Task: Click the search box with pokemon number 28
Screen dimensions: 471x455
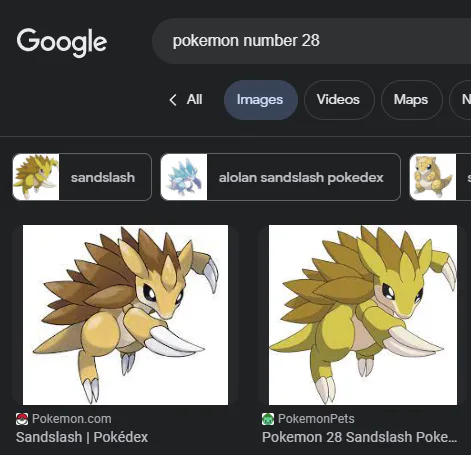Action: pyautogui.click(x=311, y=41)
